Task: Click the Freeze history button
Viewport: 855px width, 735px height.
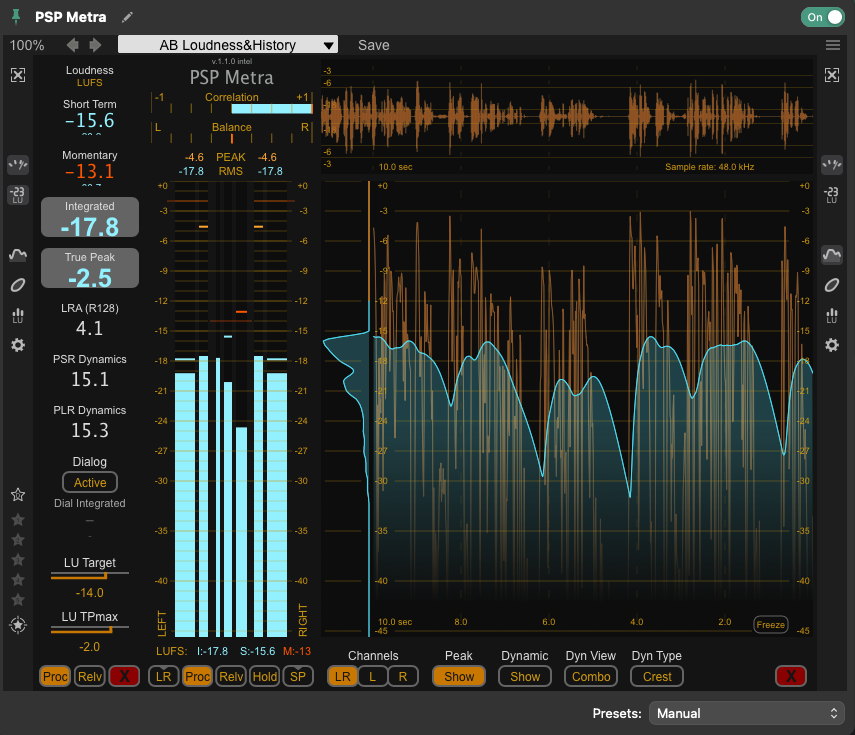Action: [770, 625]
